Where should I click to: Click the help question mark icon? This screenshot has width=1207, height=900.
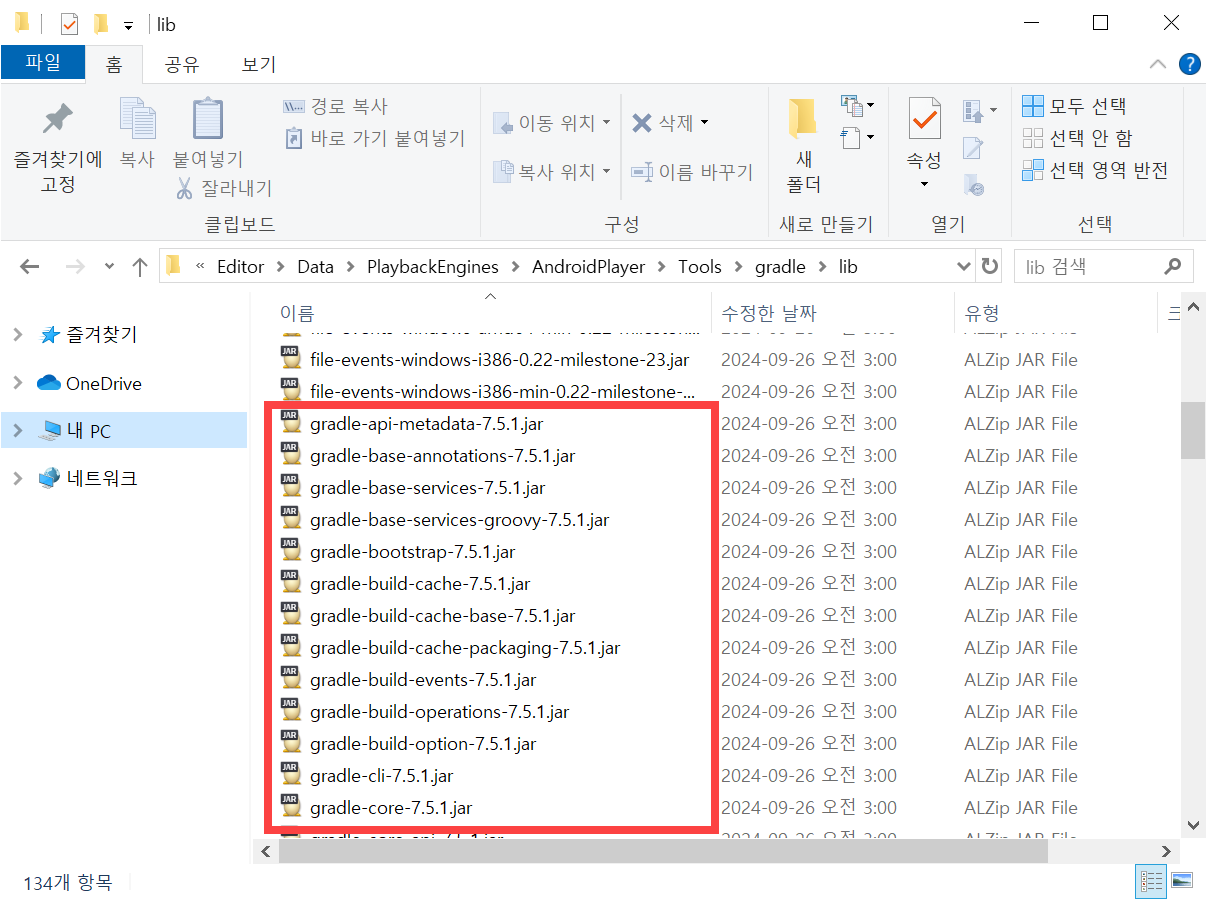coord(1189,64)
